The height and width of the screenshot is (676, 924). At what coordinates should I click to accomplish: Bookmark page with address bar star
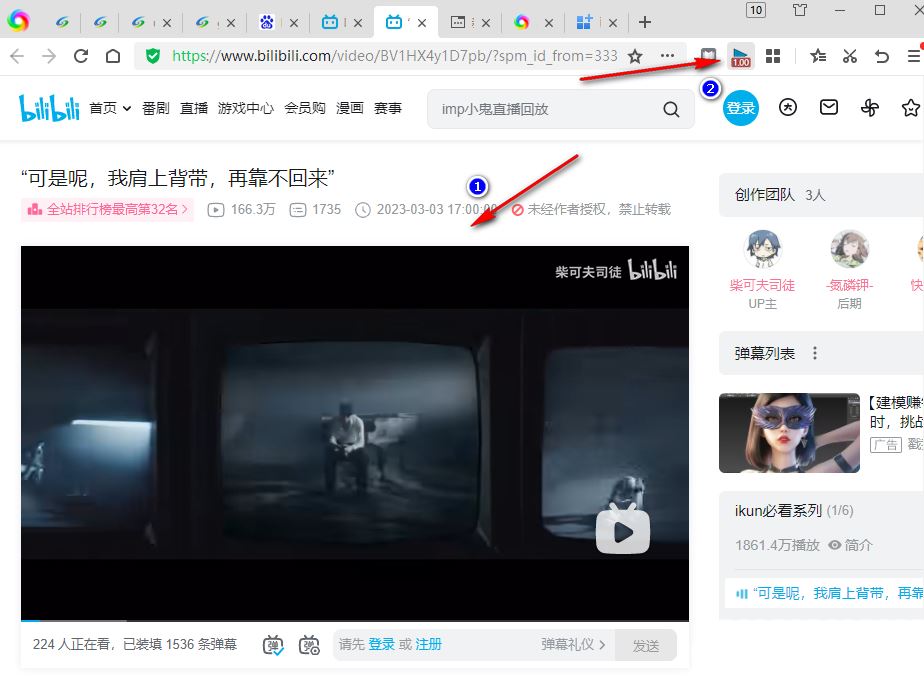click(x=635, y=57)
